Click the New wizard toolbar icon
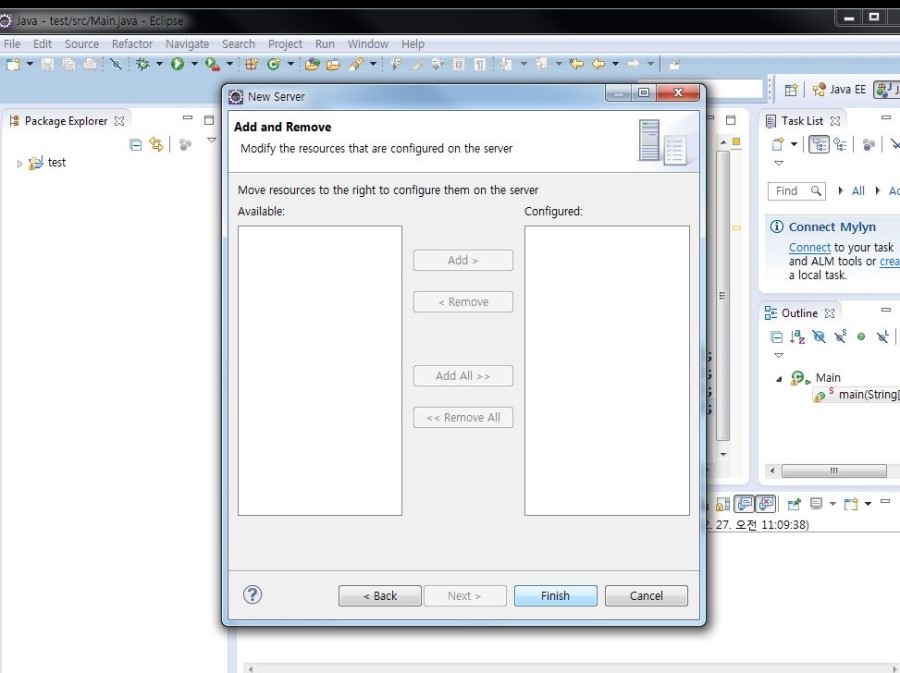The image size is (900, 673). 13,64
